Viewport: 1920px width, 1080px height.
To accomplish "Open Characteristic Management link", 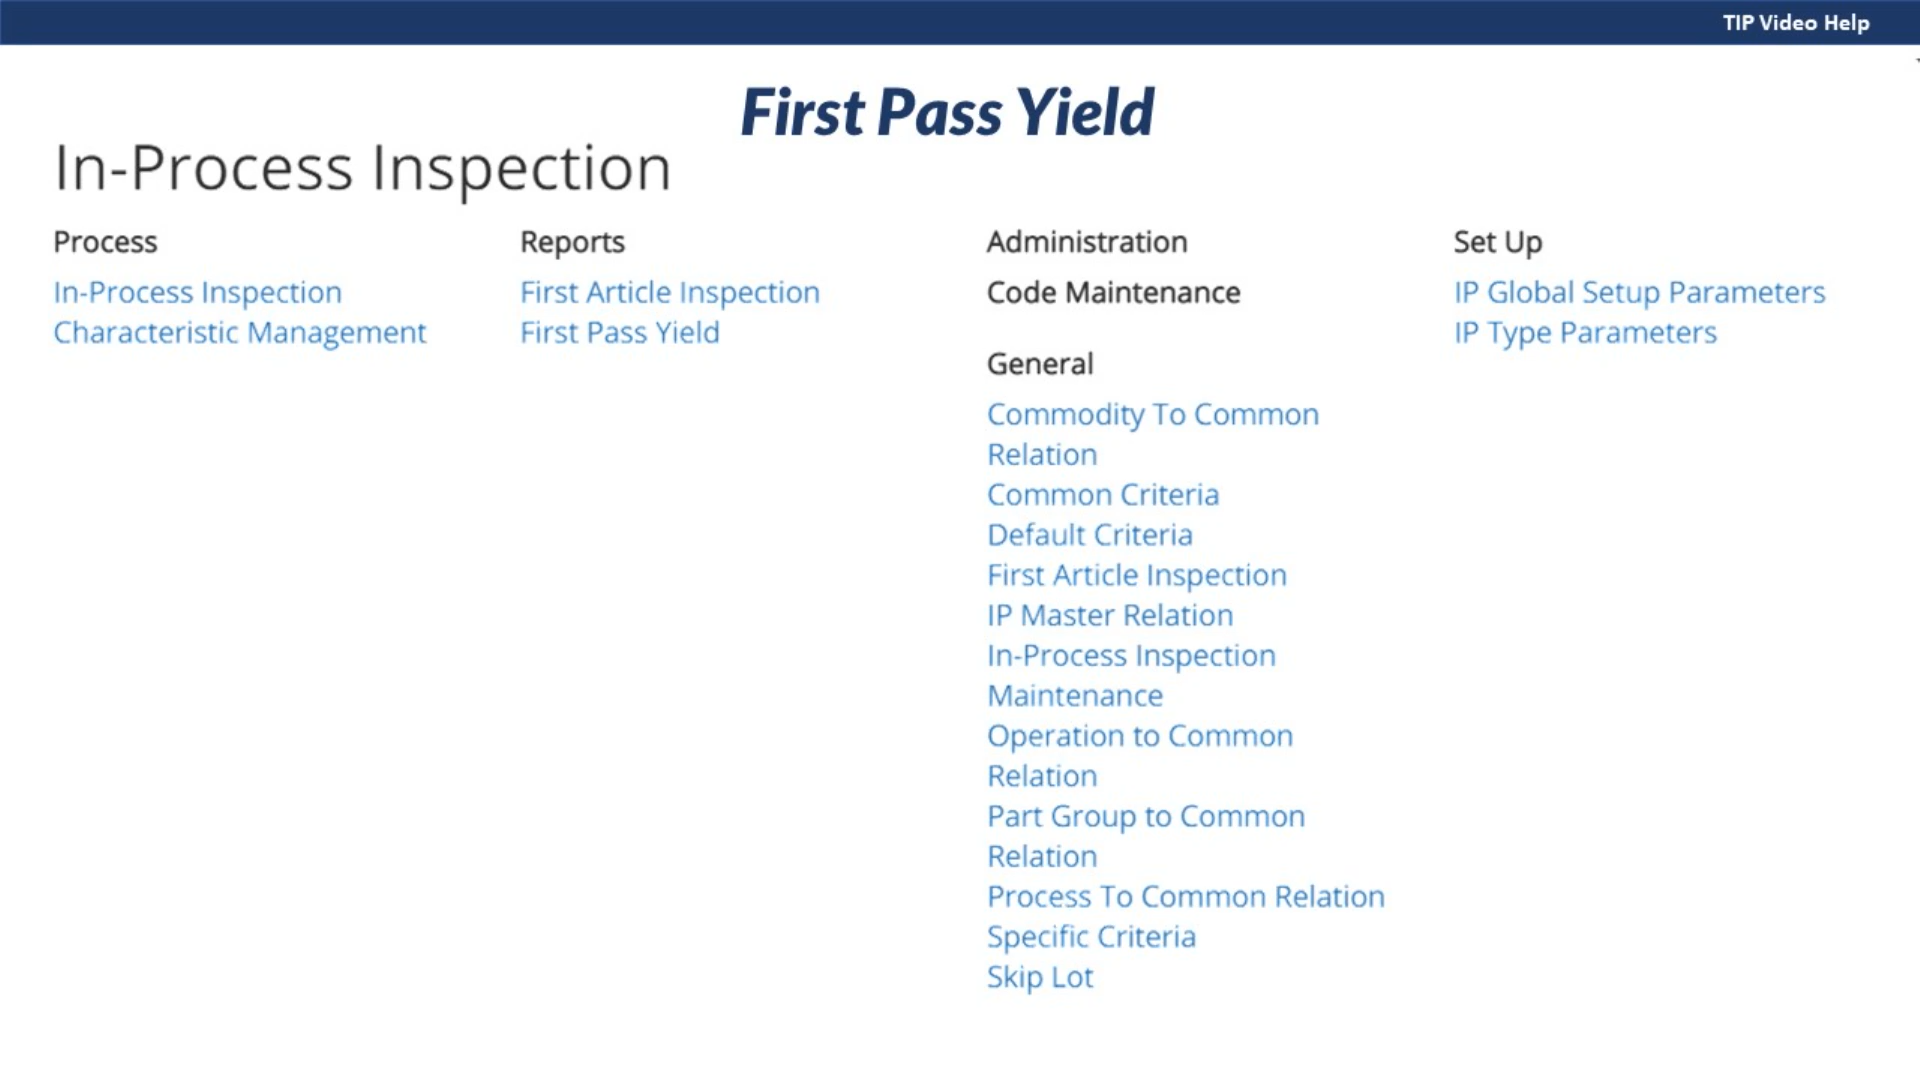I will (239, 332).
